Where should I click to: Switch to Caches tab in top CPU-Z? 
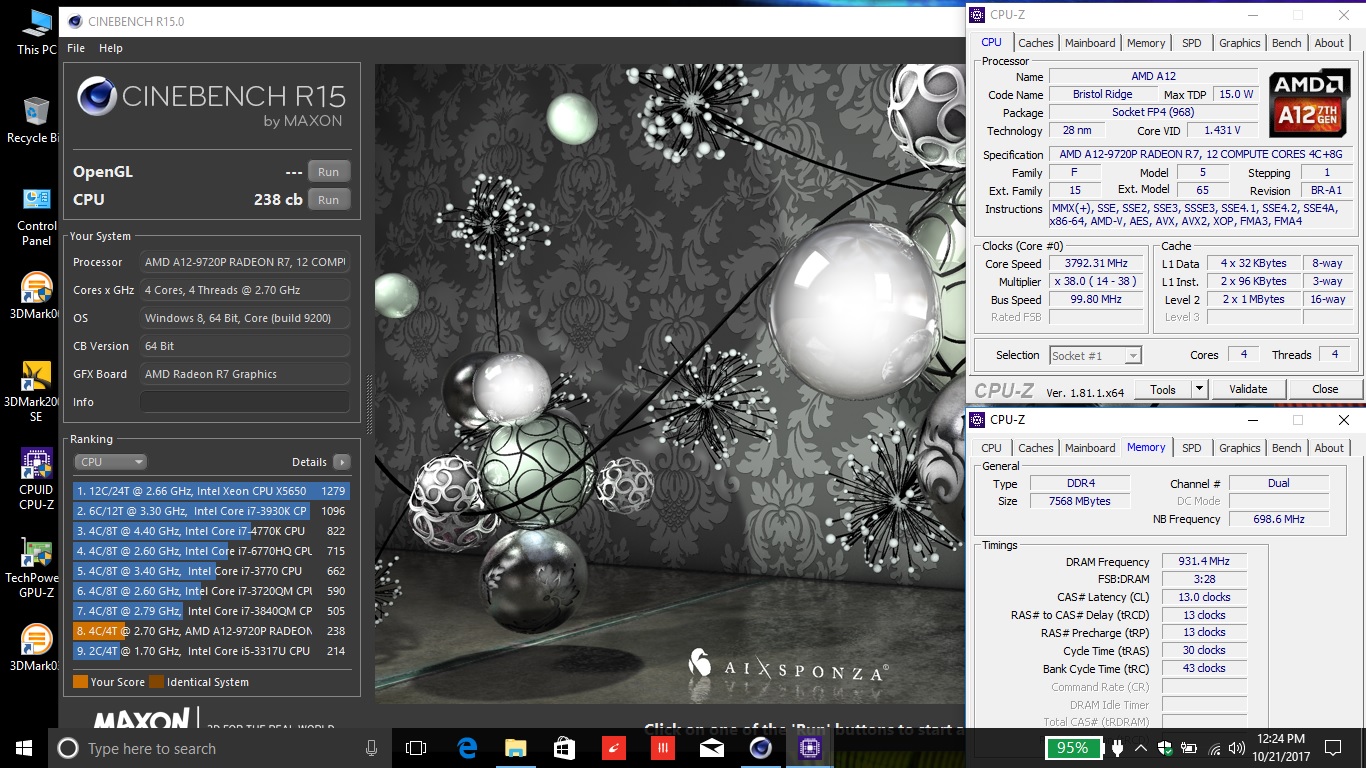tap(1036, 43)
